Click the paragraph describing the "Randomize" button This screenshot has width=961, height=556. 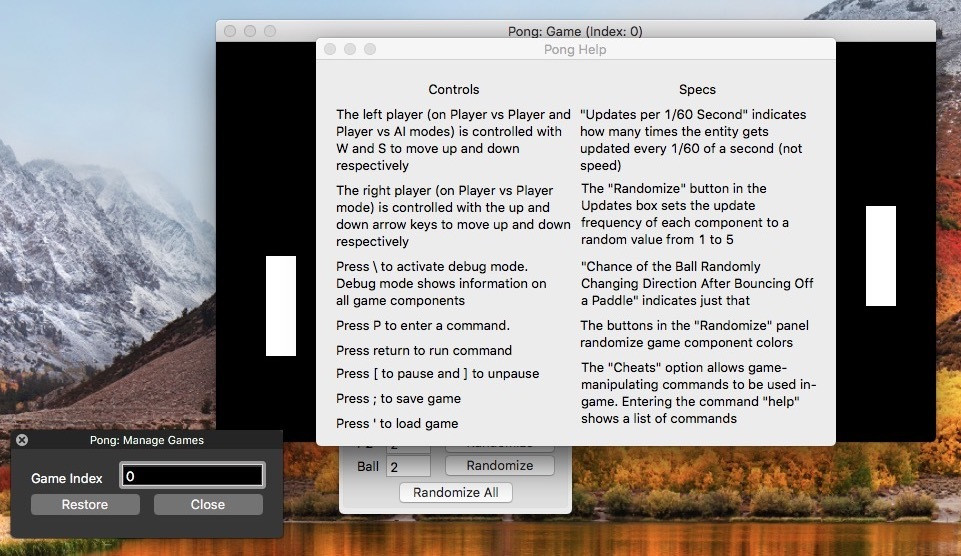pos(685,214)
